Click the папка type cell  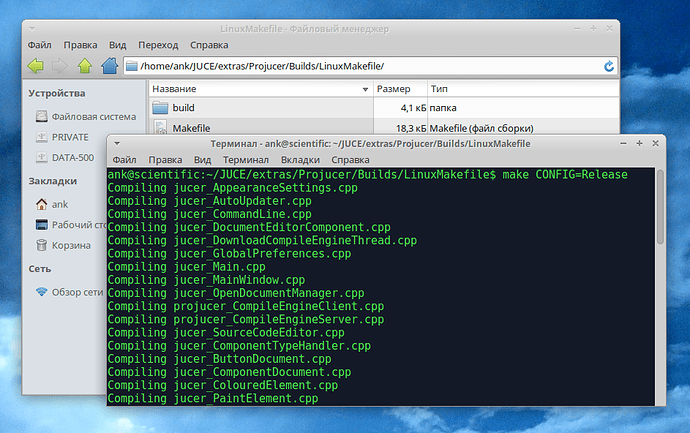coord(443,108)
